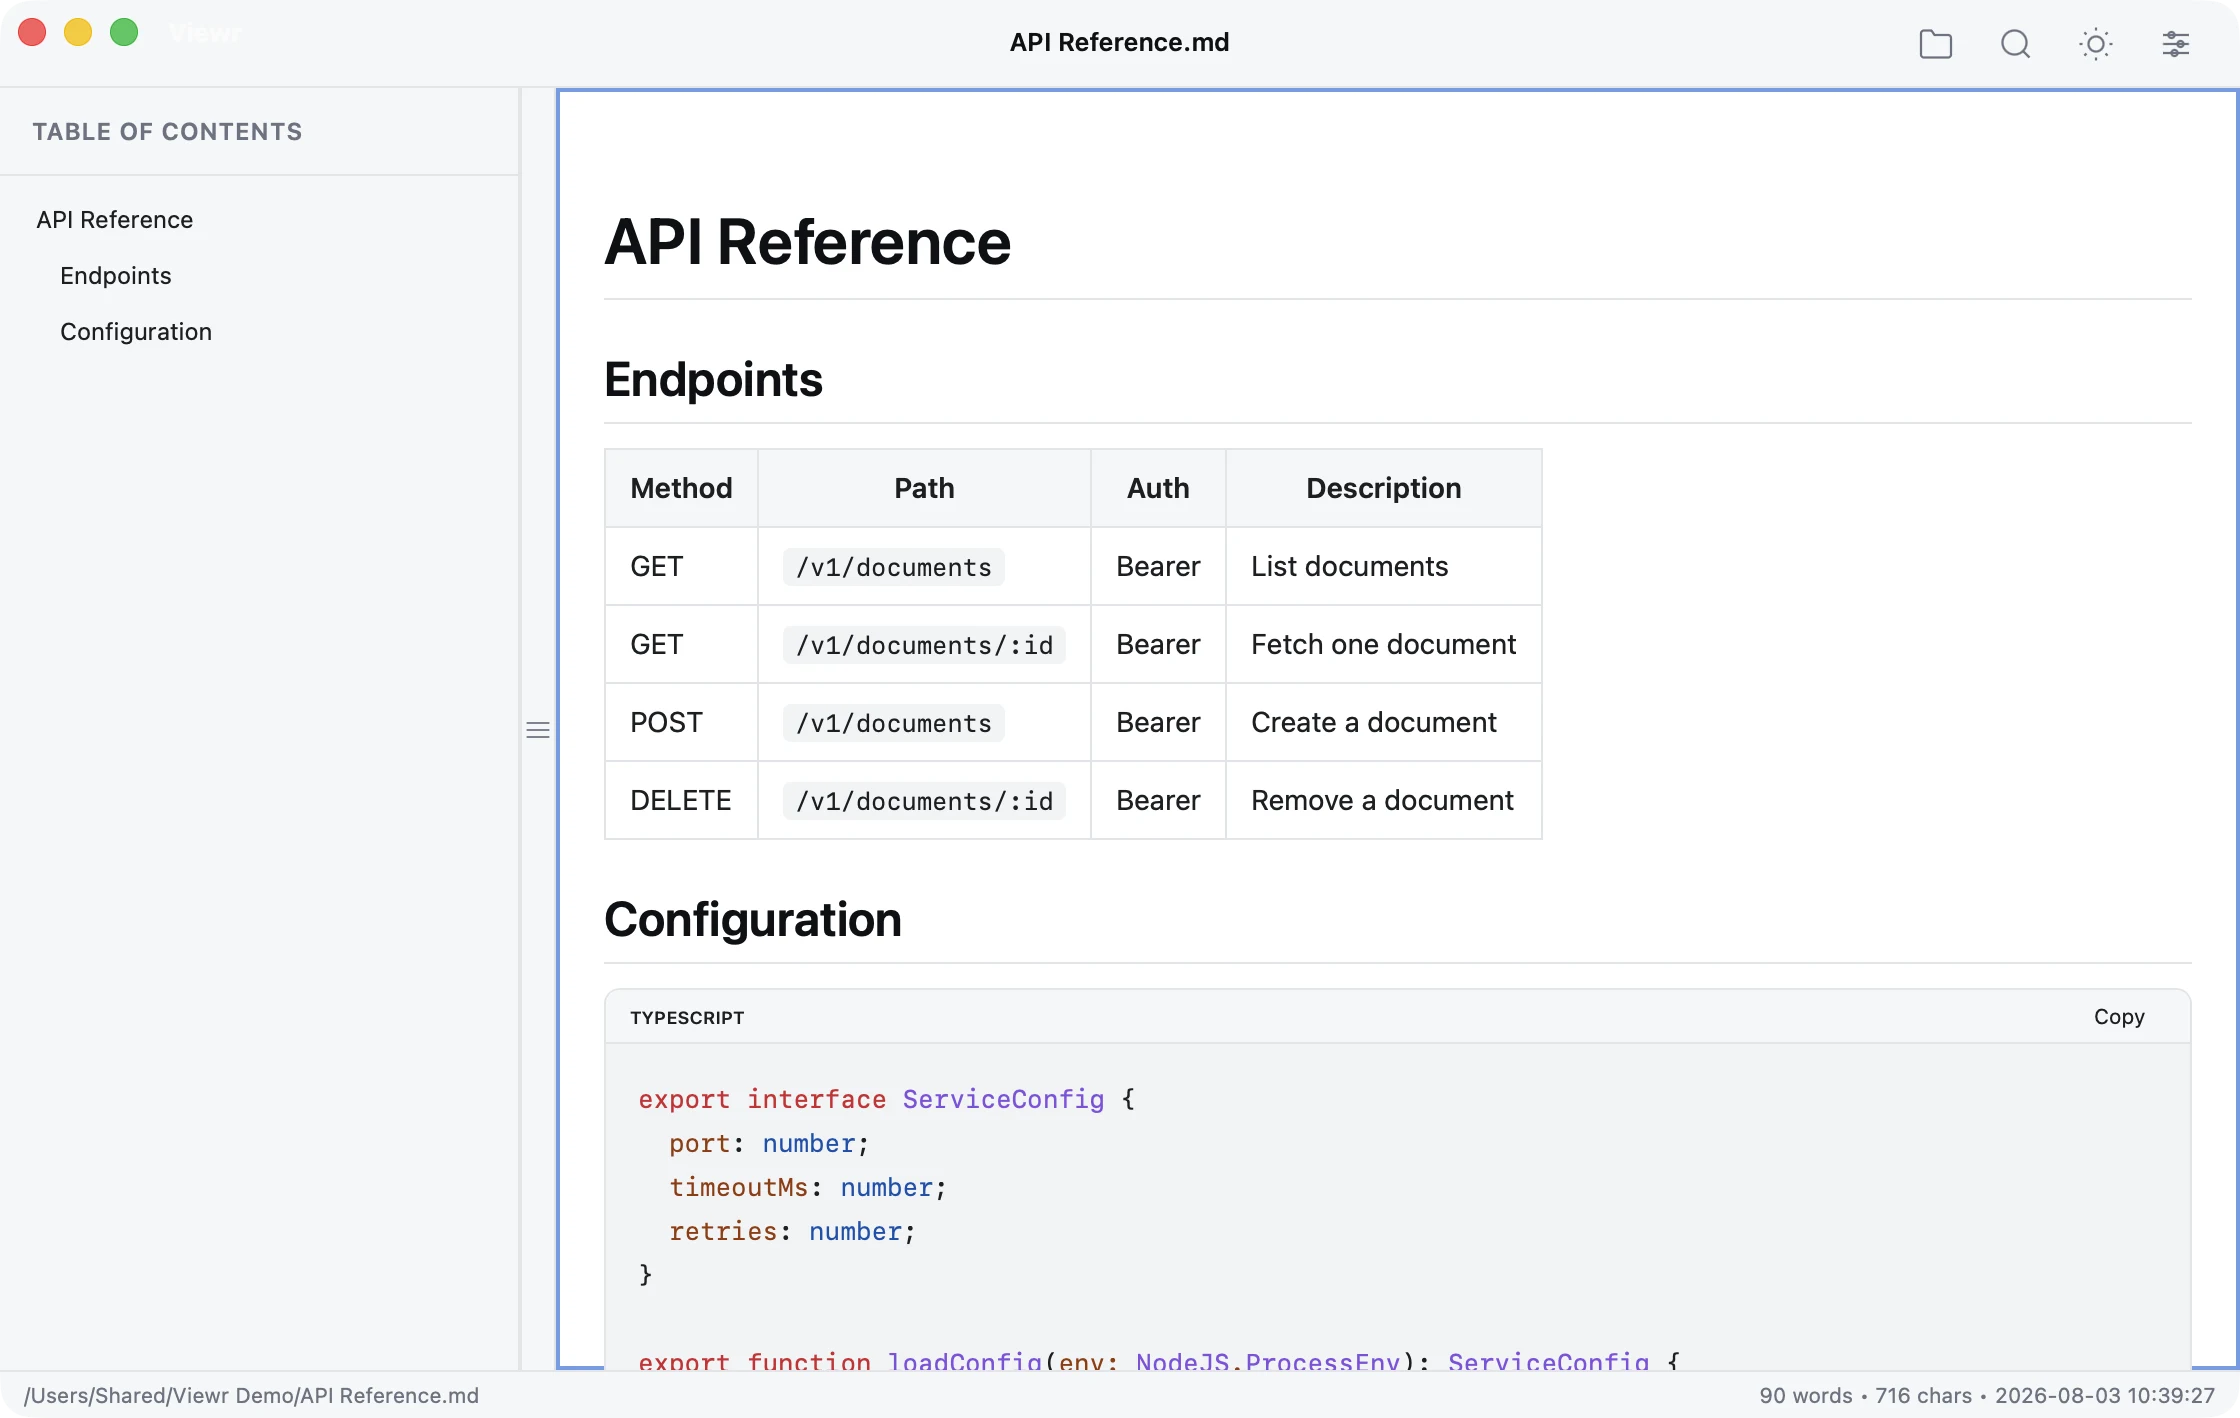The image size is (2240, 1418).
Task: Click the timeoutMs: number line
Action: coord(808,1187)
